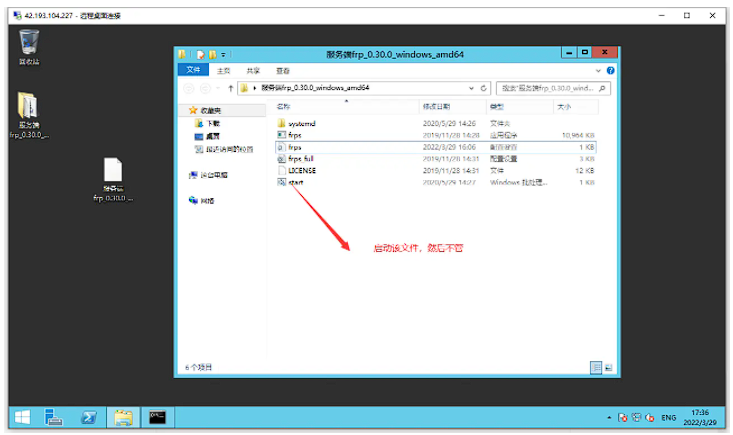Open the Recycle Bin on desktop
This screenshot has width=733, height=435.
(29, 43)
